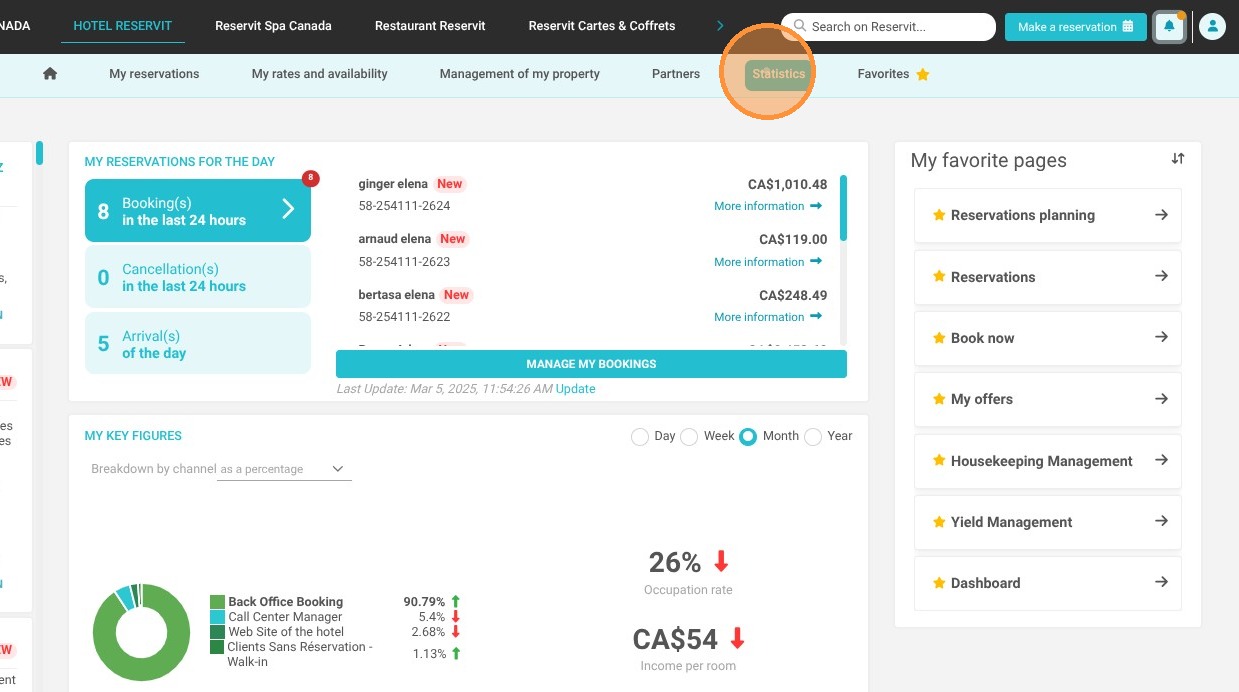Open My rates and availability menu
The width and height of the screenshot is (1239, 692).
click(x=319, y=74)
